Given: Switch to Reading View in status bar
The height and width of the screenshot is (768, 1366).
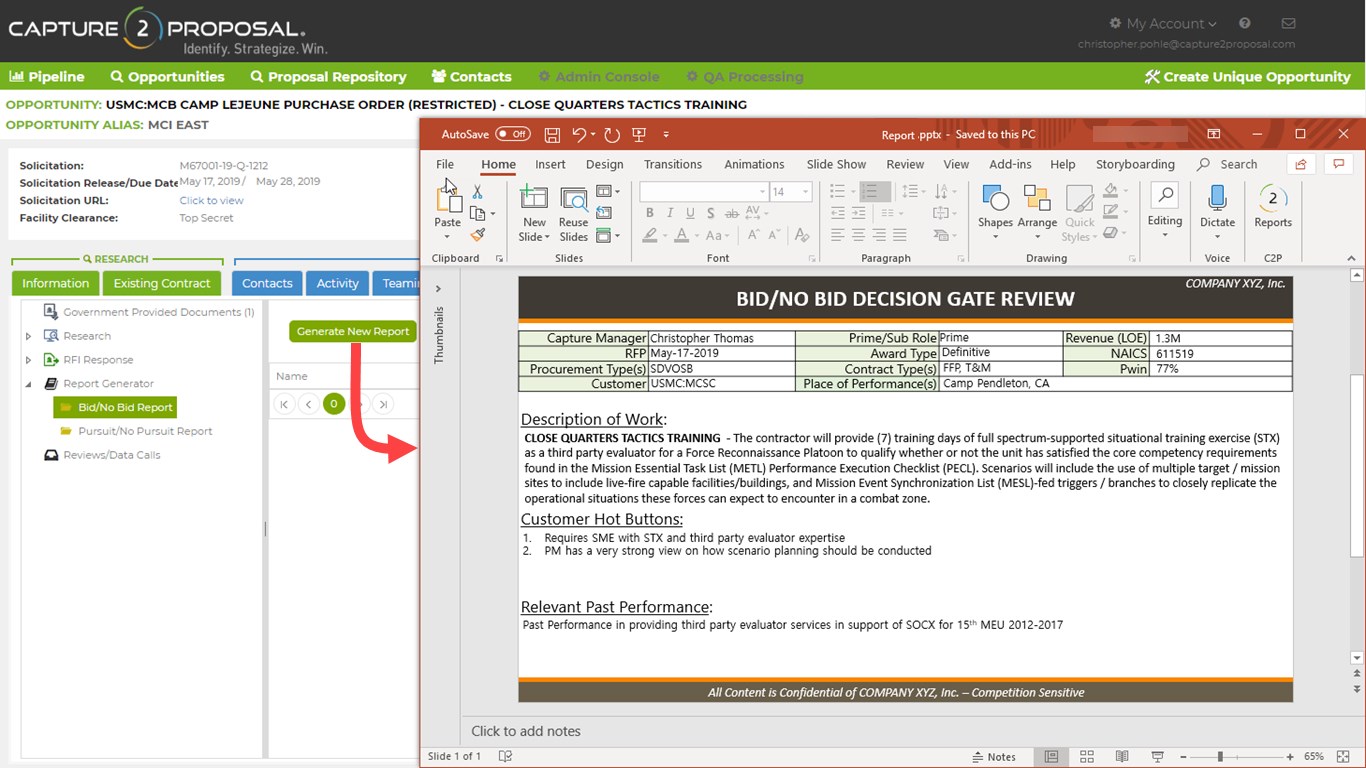Looking at the screenshot, I should tap(1122, 757).
